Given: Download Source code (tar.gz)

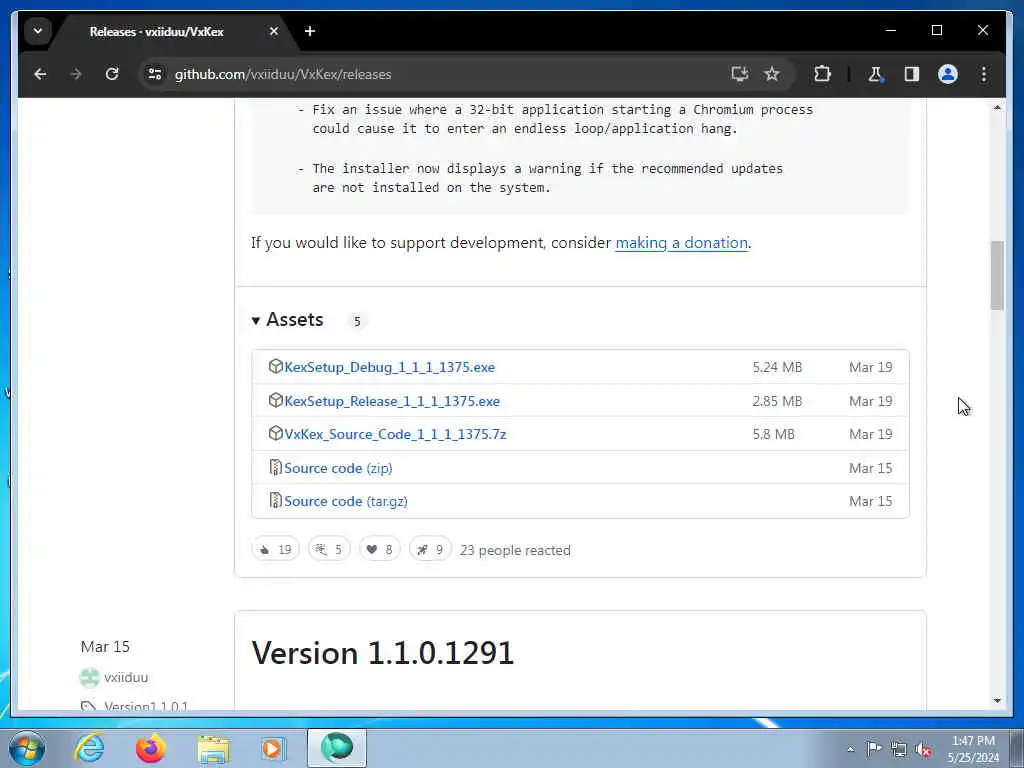Looking at the screenshot, I should coord(345,502).
